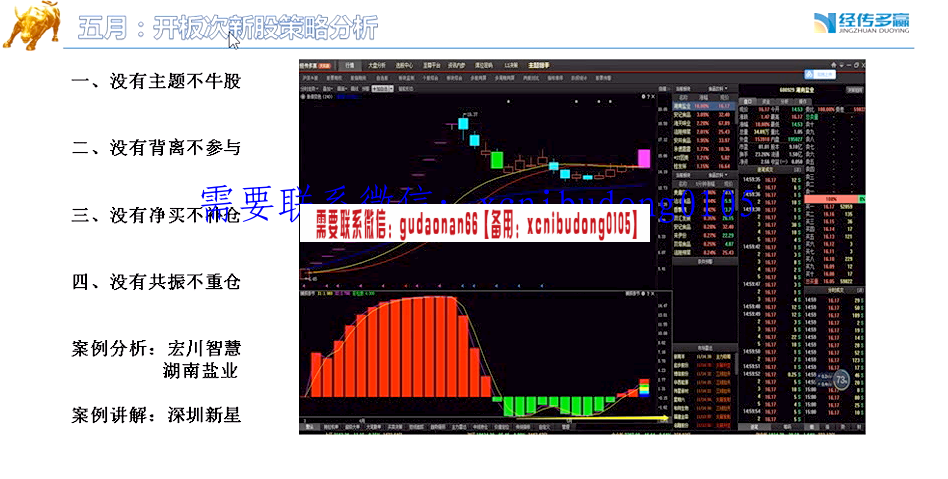The image size is (948, 479).
Task: Click the round 73 floating badge icon
Action: pyautogui.click(x=842, y=380)
